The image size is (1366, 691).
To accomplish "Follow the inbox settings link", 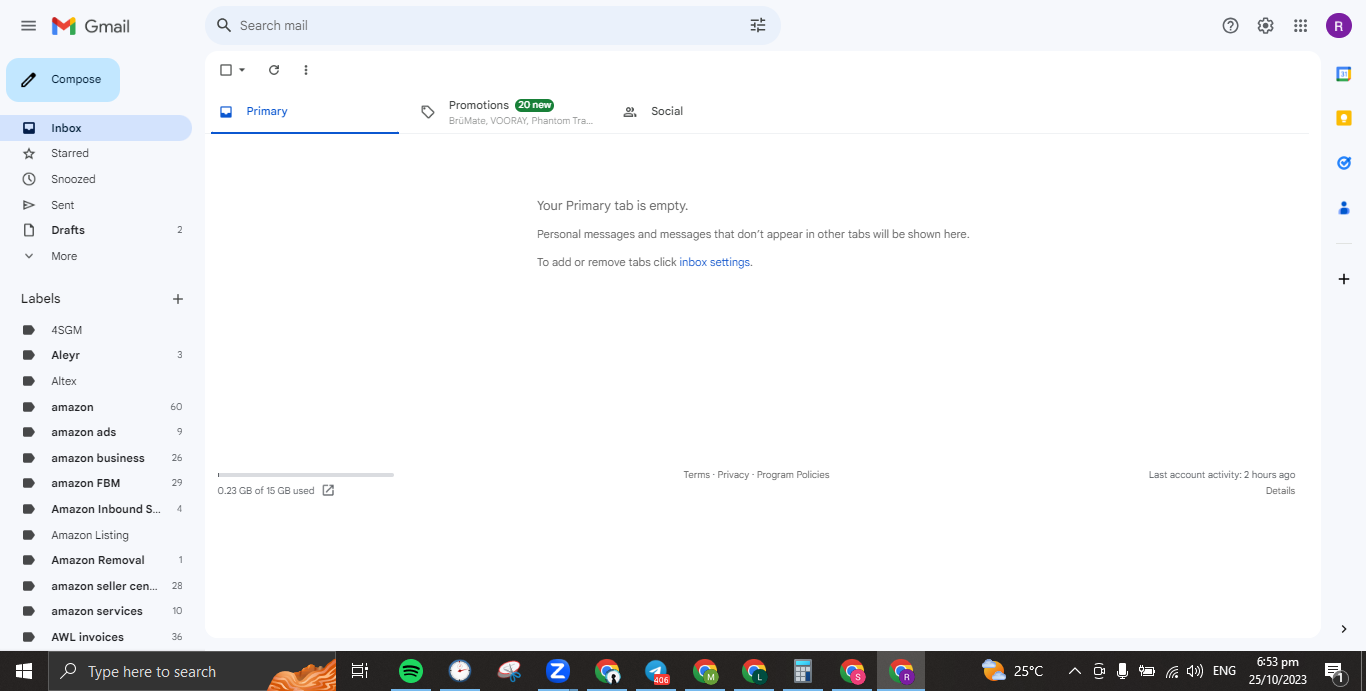I will click(x=714, y=262).
